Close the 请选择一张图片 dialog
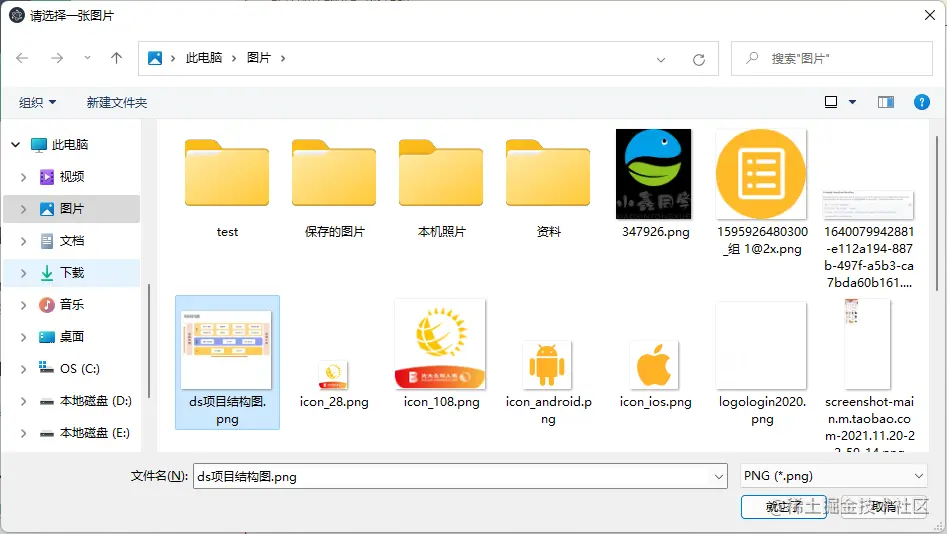The height and width of the screenshot is (534, 947). [930, 15]
